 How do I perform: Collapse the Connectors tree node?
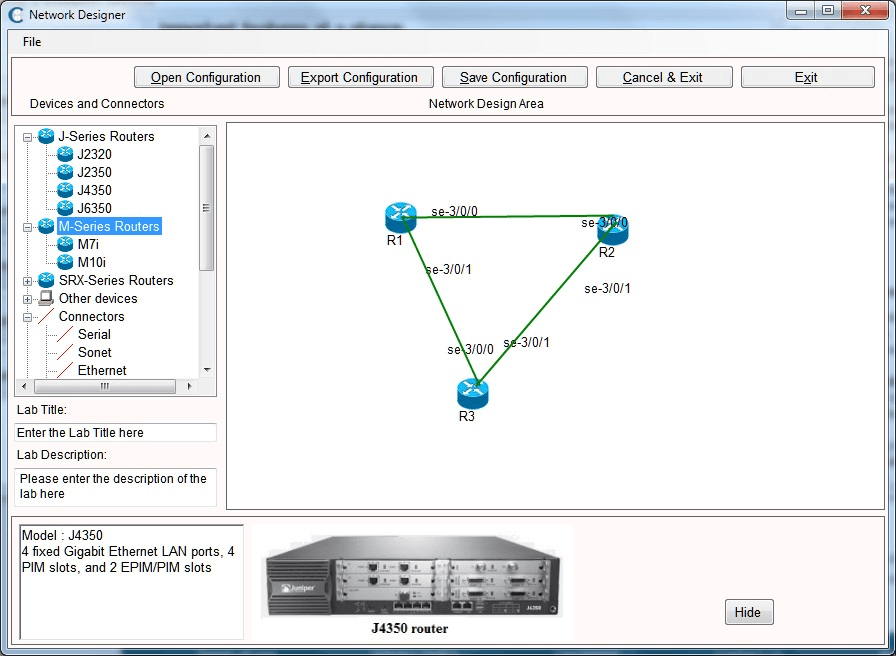point(28,317)
